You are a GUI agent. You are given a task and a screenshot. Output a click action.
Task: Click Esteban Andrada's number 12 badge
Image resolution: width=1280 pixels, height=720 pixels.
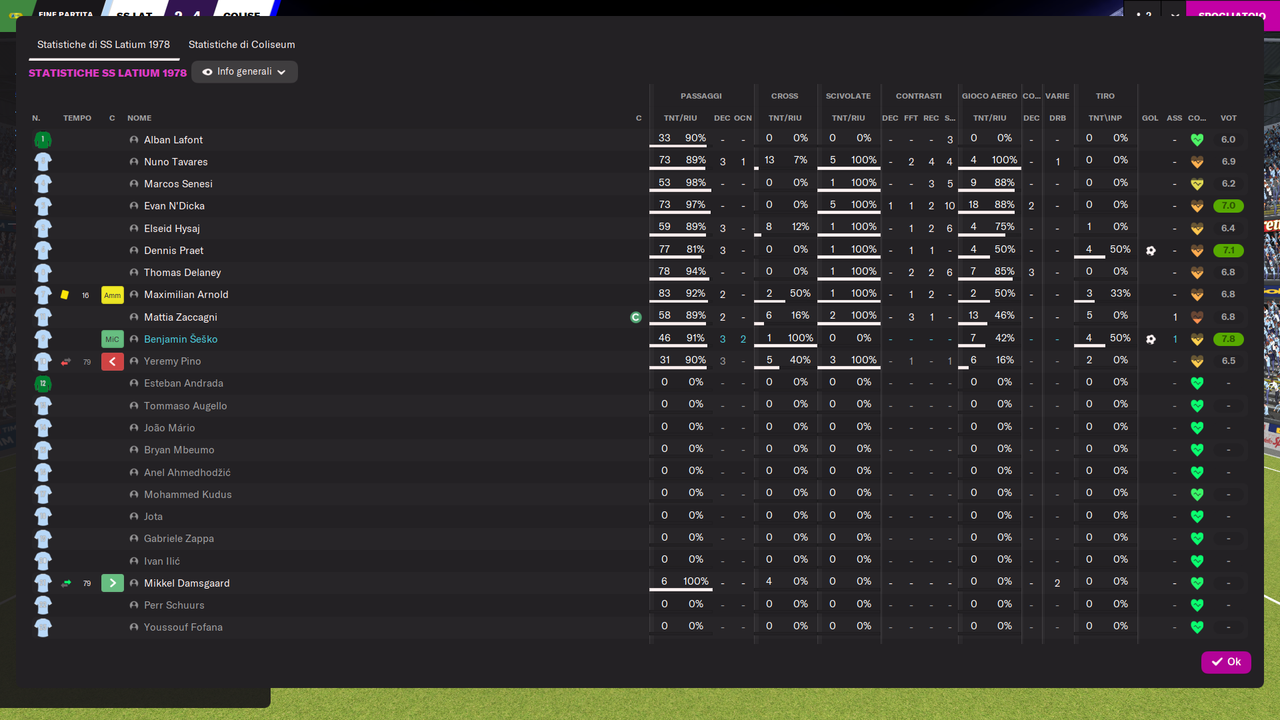(x=43, y=384)
